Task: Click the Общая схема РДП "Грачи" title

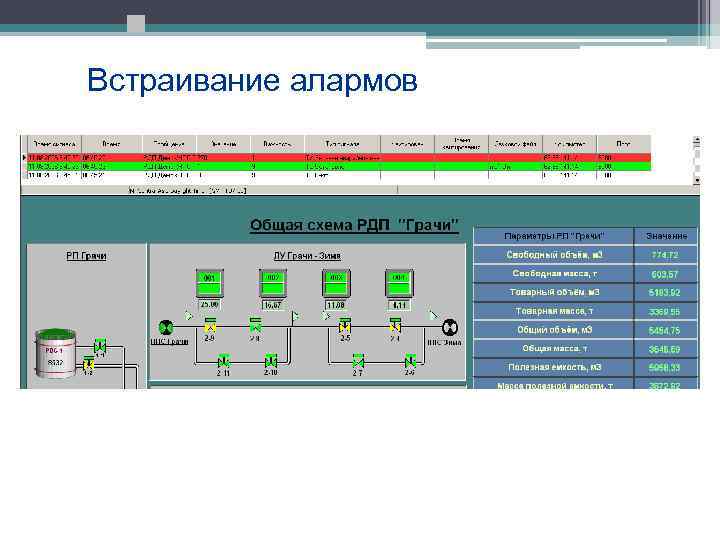Action: [x=354, y=225]
